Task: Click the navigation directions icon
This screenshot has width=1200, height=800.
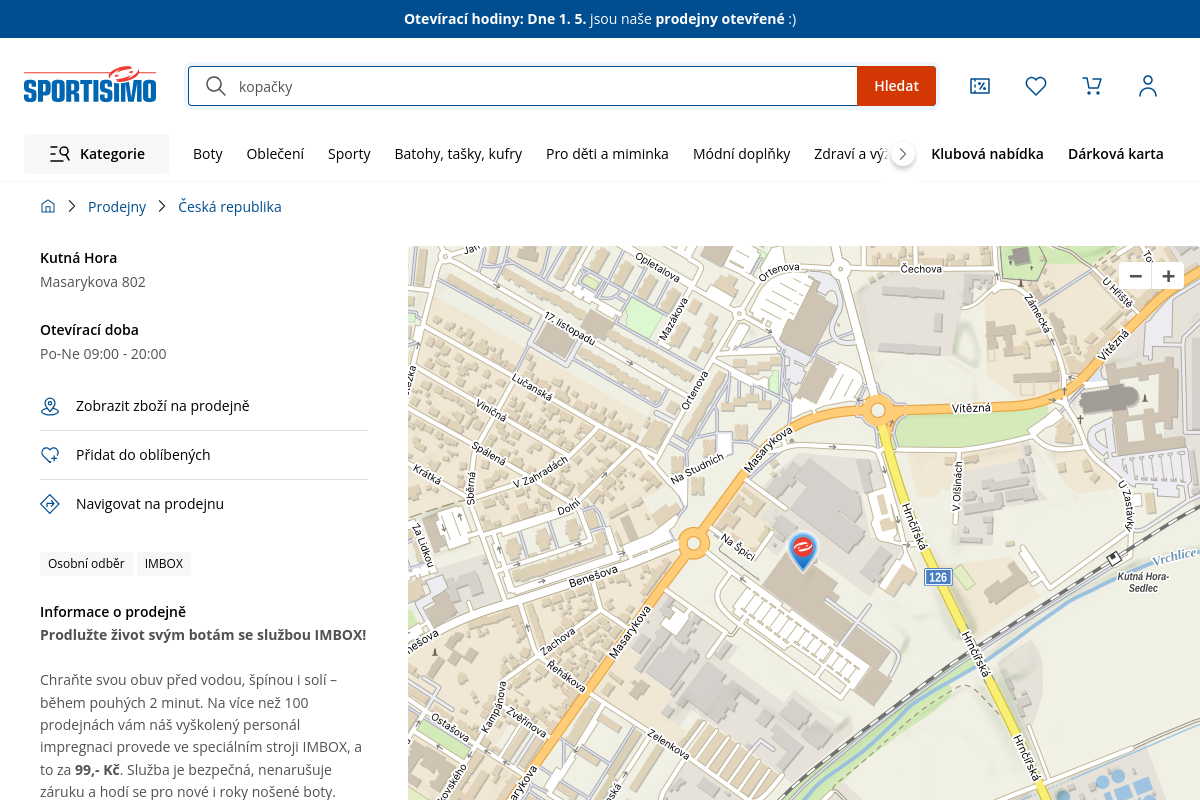Action: [50, 504]
